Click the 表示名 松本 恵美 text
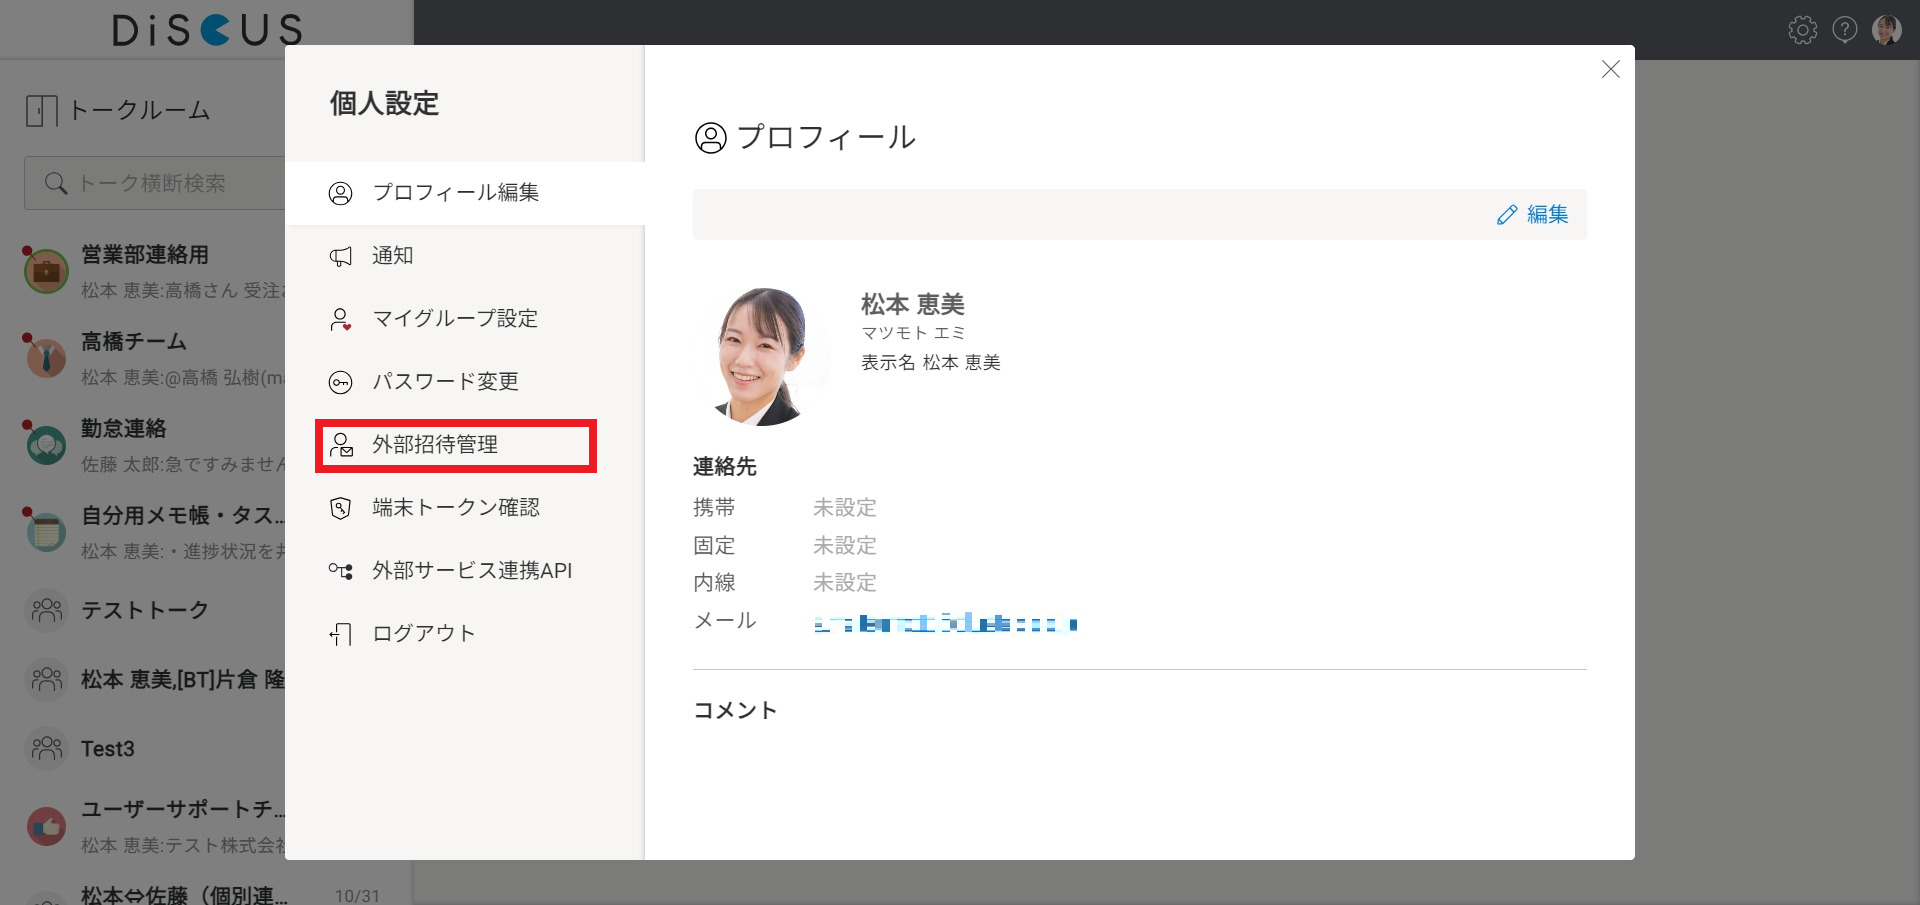Viewport: 1920px width, 905px height. (931, 362)
